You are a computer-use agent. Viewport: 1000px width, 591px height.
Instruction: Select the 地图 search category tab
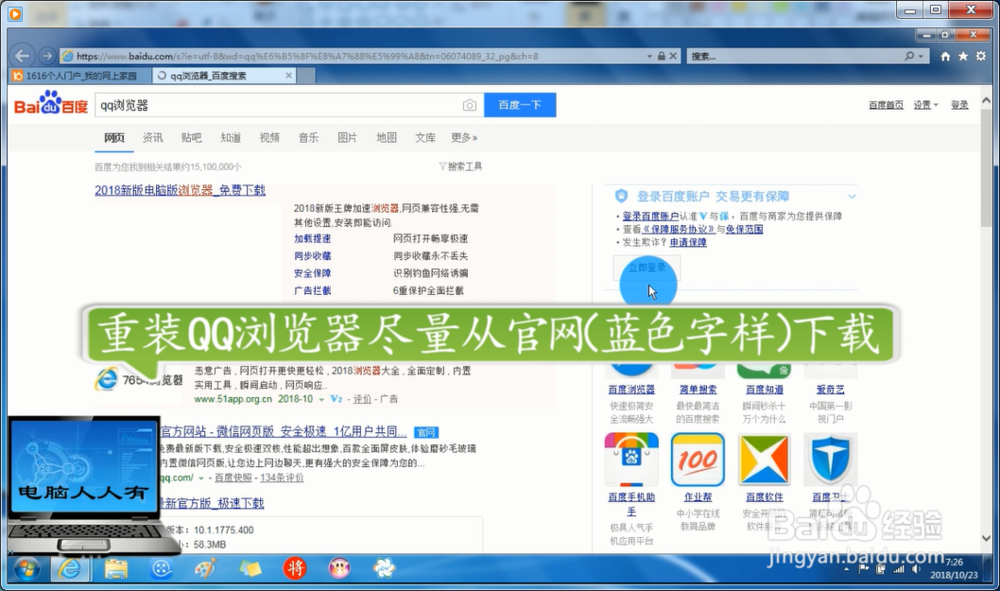[x=386, y=138]
